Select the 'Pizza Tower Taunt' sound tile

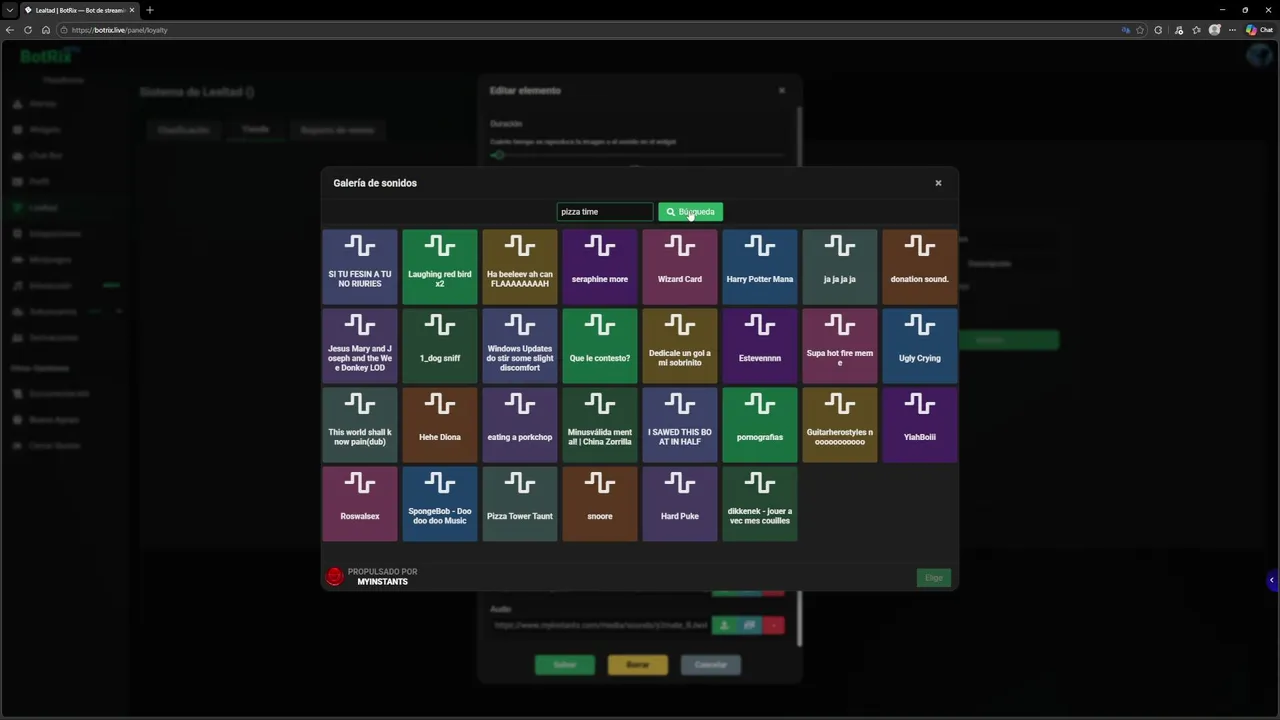pos(520,503)
